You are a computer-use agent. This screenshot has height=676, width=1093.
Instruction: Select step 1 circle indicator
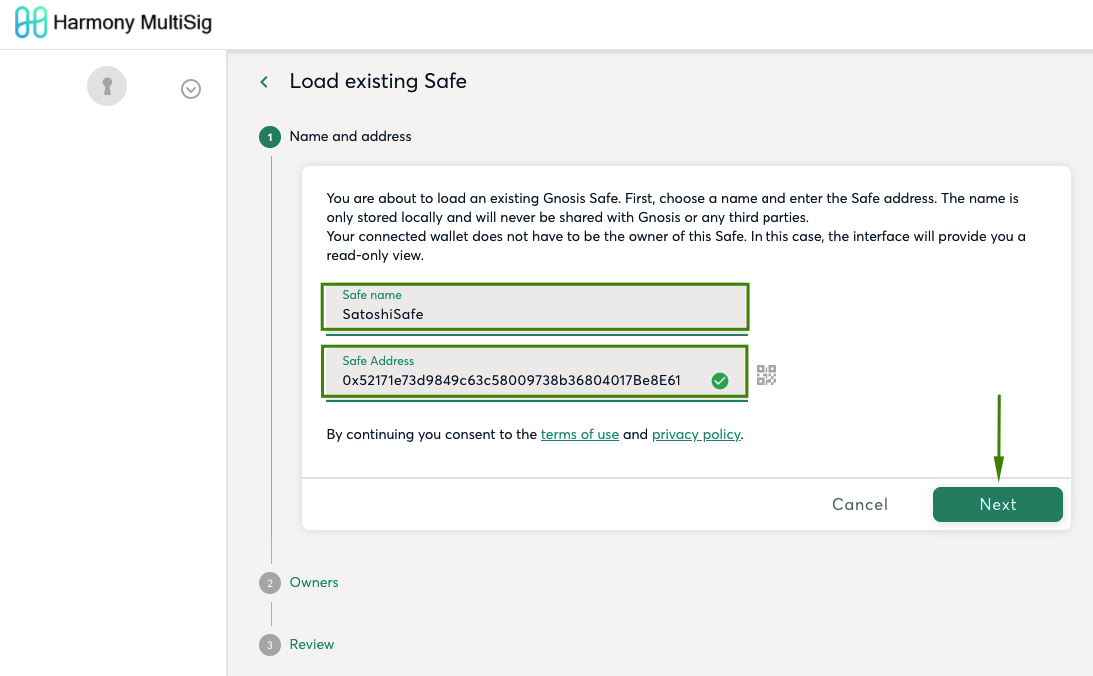pos(270,137)
